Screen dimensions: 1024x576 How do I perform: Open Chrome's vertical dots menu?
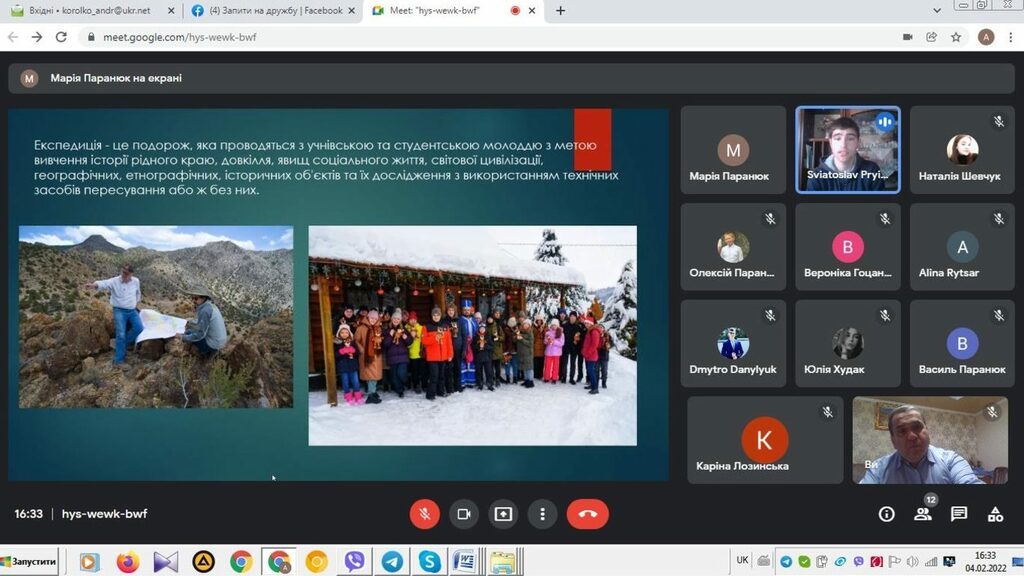click(1010, 37)
